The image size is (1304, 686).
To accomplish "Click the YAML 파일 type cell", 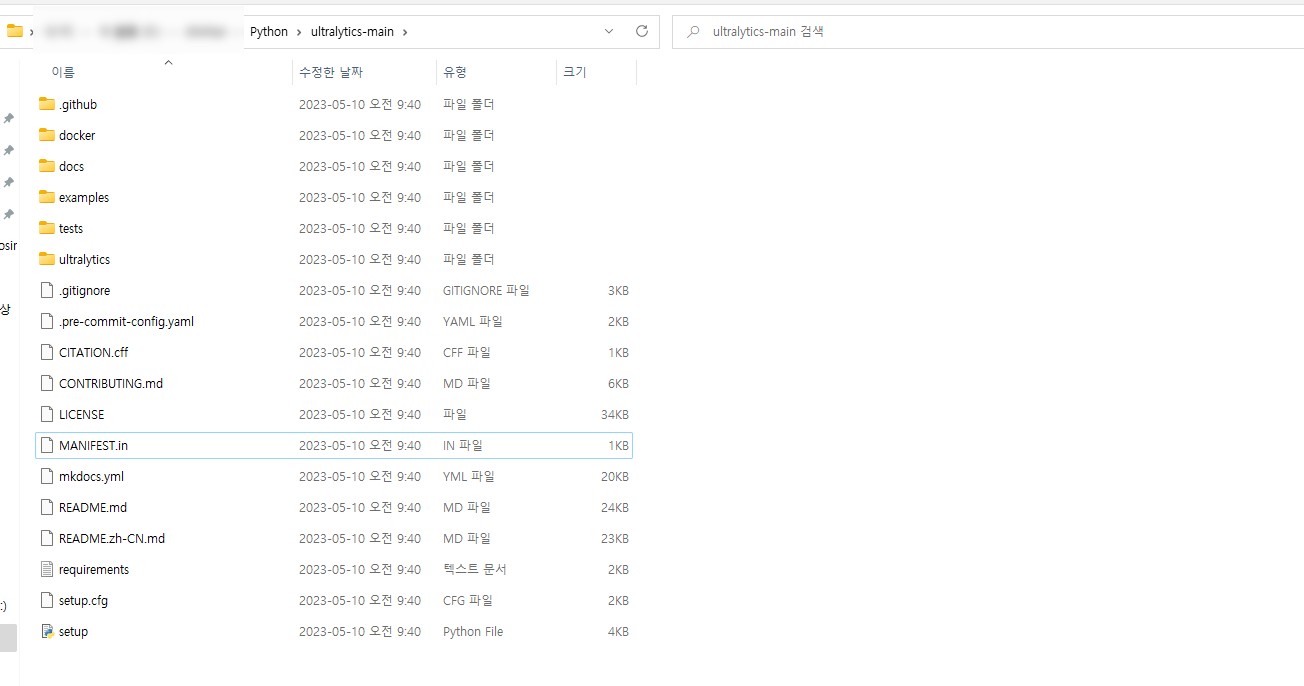I will (473, 321).
